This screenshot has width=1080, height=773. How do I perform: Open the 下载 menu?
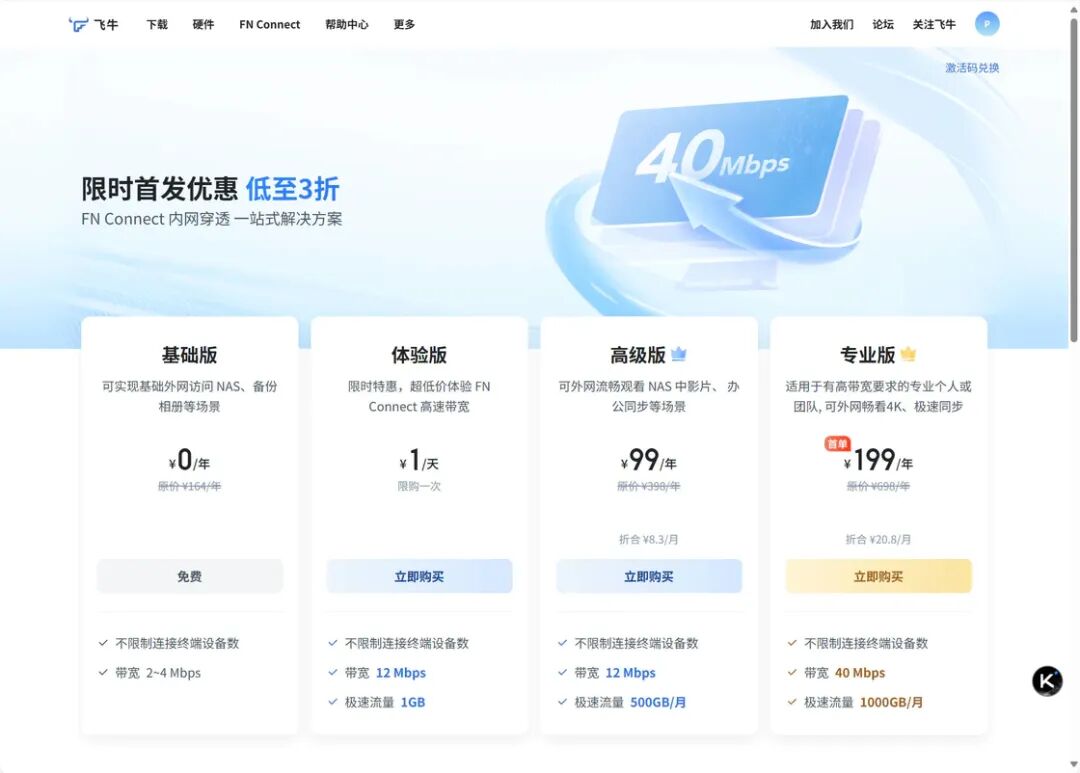point(156,24)
